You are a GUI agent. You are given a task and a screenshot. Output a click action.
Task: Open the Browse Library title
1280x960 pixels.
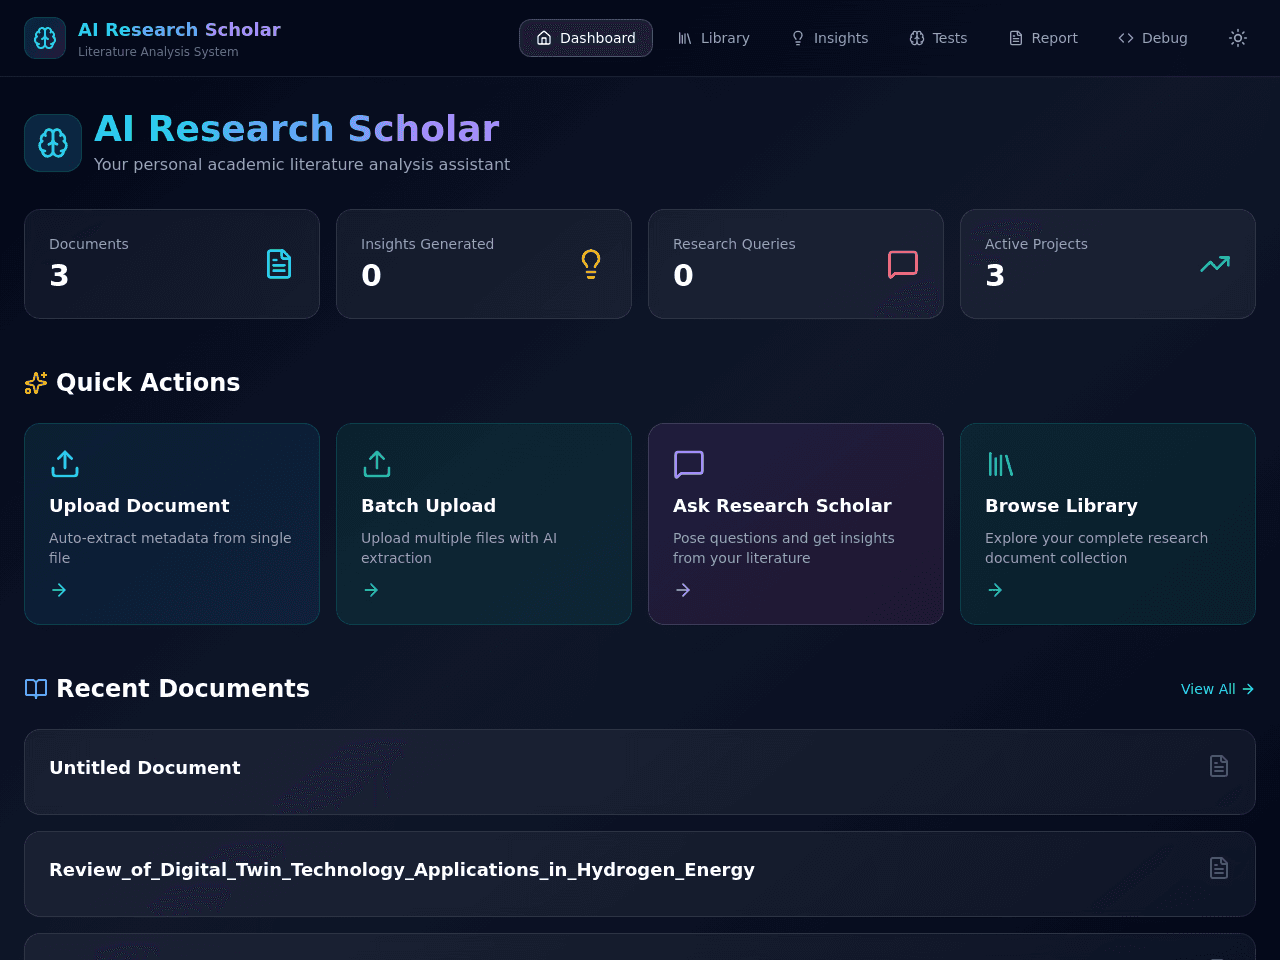[1061, 506]
